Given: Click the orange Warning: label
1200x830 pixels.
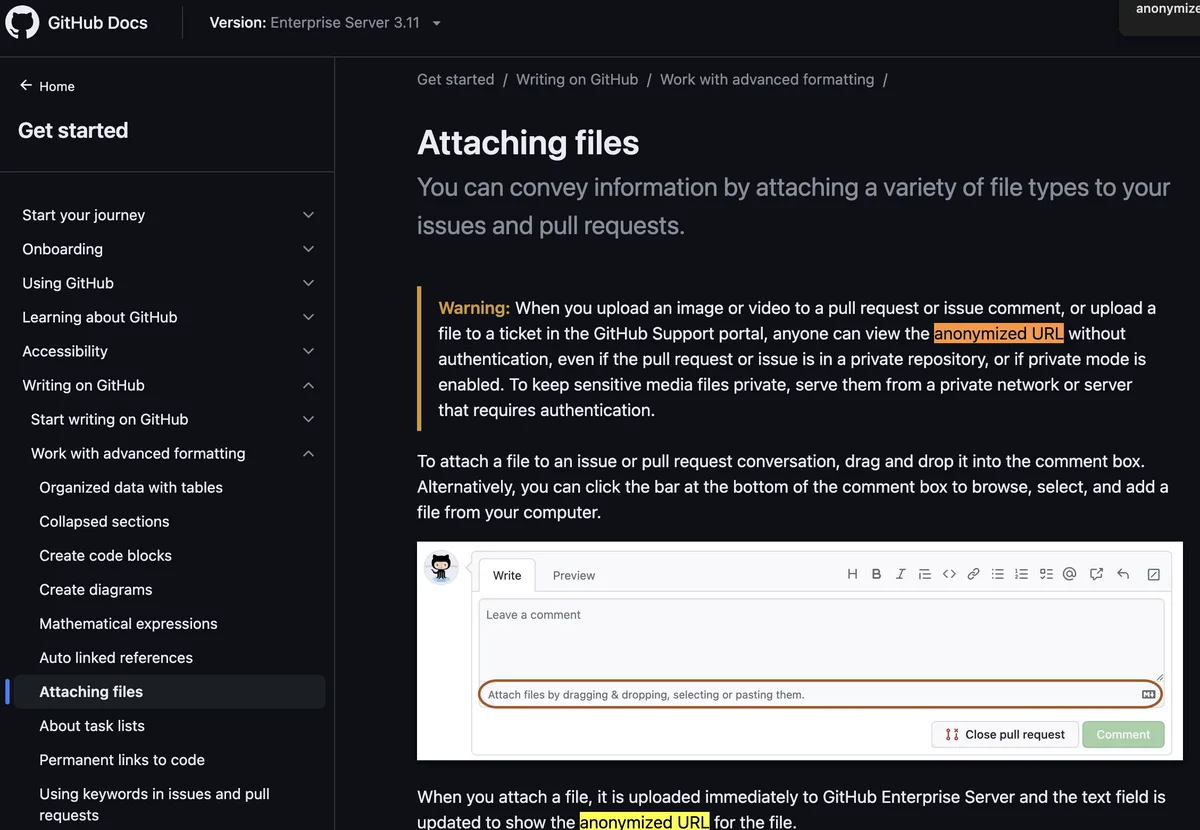Looking at the screenshot, I should [474, 307].
